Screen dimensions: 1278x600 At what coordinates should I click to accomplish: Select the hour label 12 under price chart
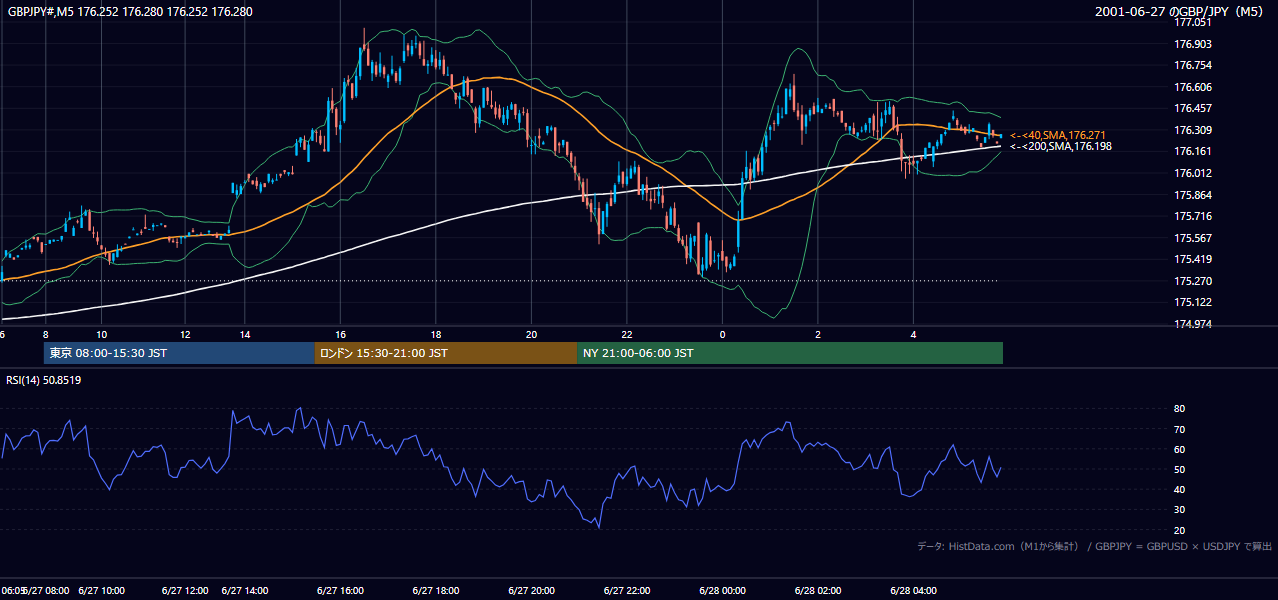(186, 334)
